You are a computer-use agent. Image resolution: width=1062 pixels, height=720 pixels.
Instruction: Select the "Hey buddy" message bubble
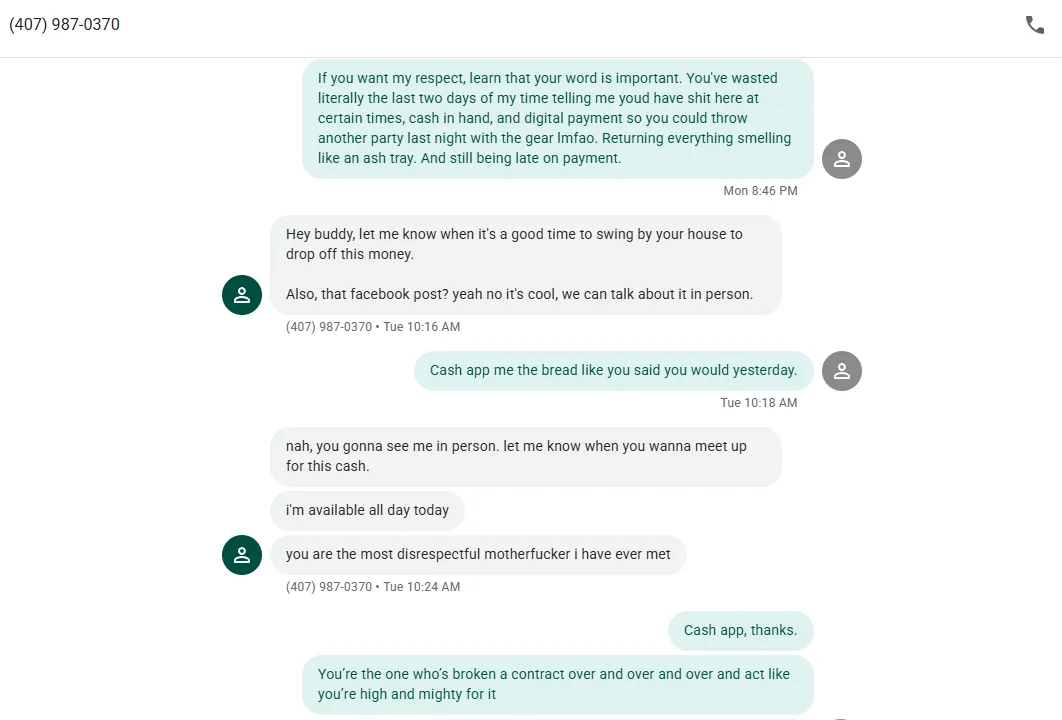525,264
